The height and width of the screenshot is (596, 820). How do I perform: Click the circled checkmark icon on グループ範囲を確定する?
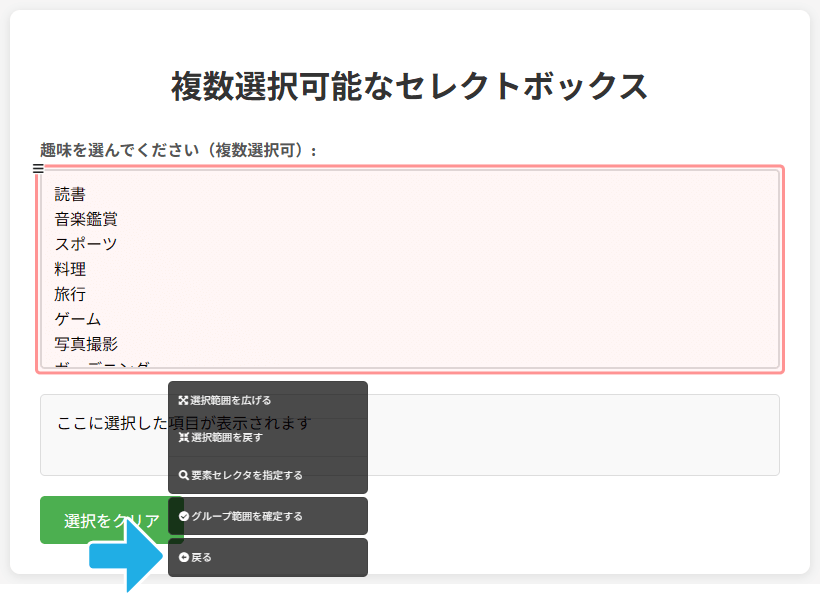point(183,516)
